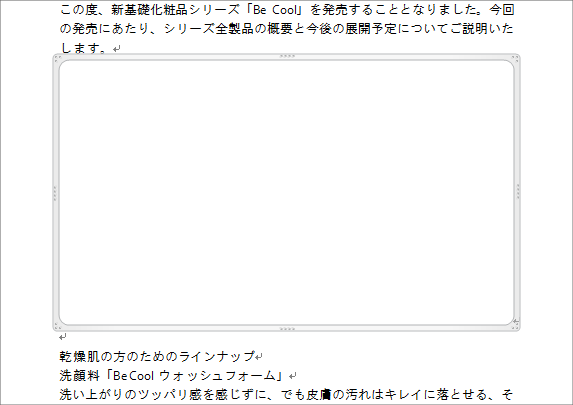This screenshot has width=573, height=405.
Task: Click the word 展開予定 in second line
Action: coord(371,29)
